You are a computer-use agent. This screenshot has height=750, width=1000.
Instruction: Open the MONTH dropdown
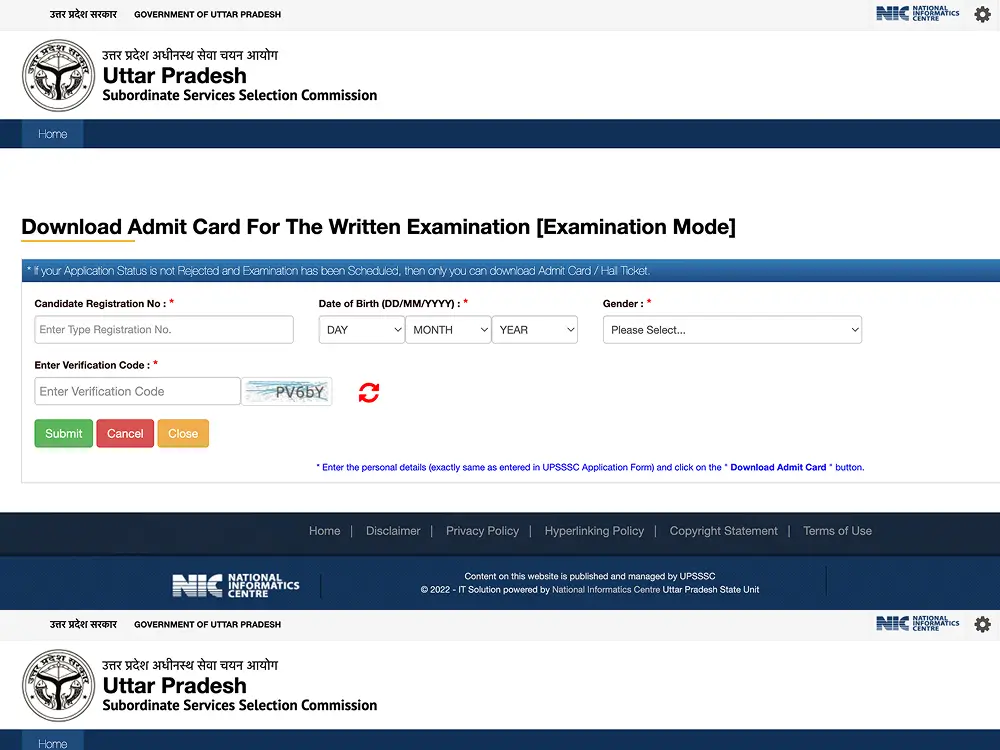tap(448, 330)
